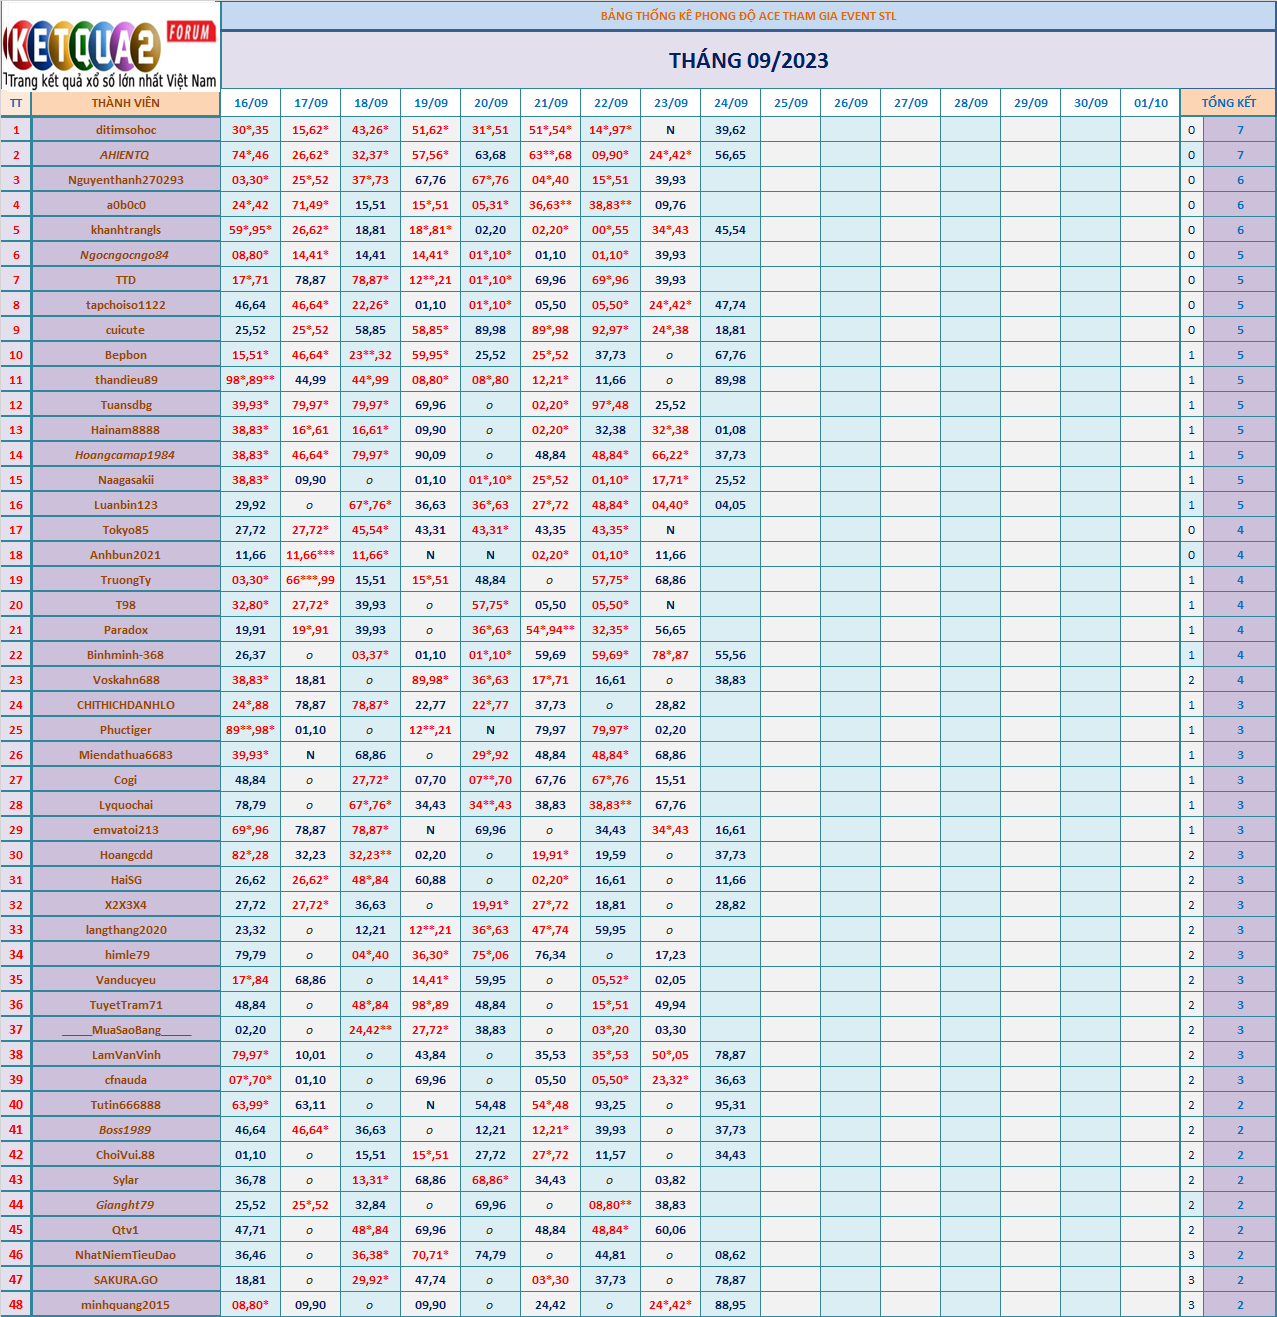Select member name Voskahn688
Viewport: 1277px width, 1317px height.
(x=126, y=680)
